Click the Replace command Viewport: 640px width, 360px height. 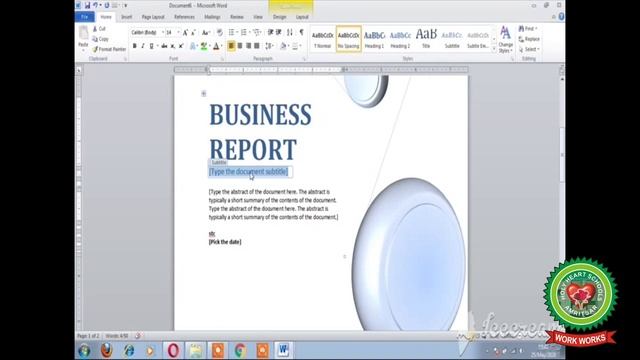[x=529, y=39]
